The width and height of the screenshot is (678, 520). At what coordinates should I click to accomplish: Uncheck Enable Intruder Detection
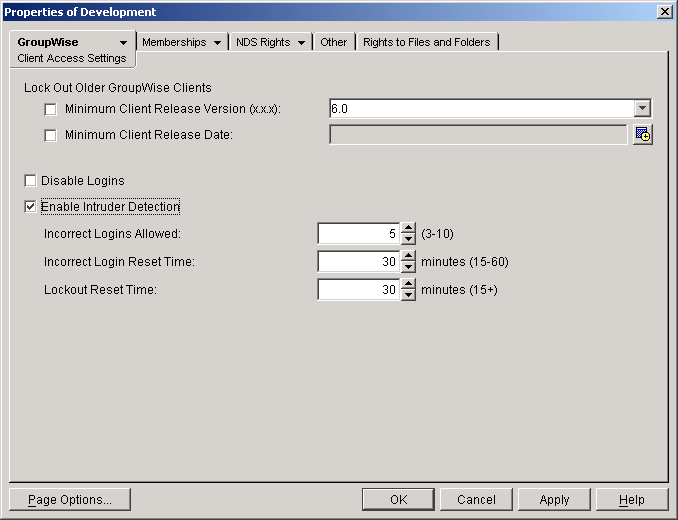click(x=30, y=207)
